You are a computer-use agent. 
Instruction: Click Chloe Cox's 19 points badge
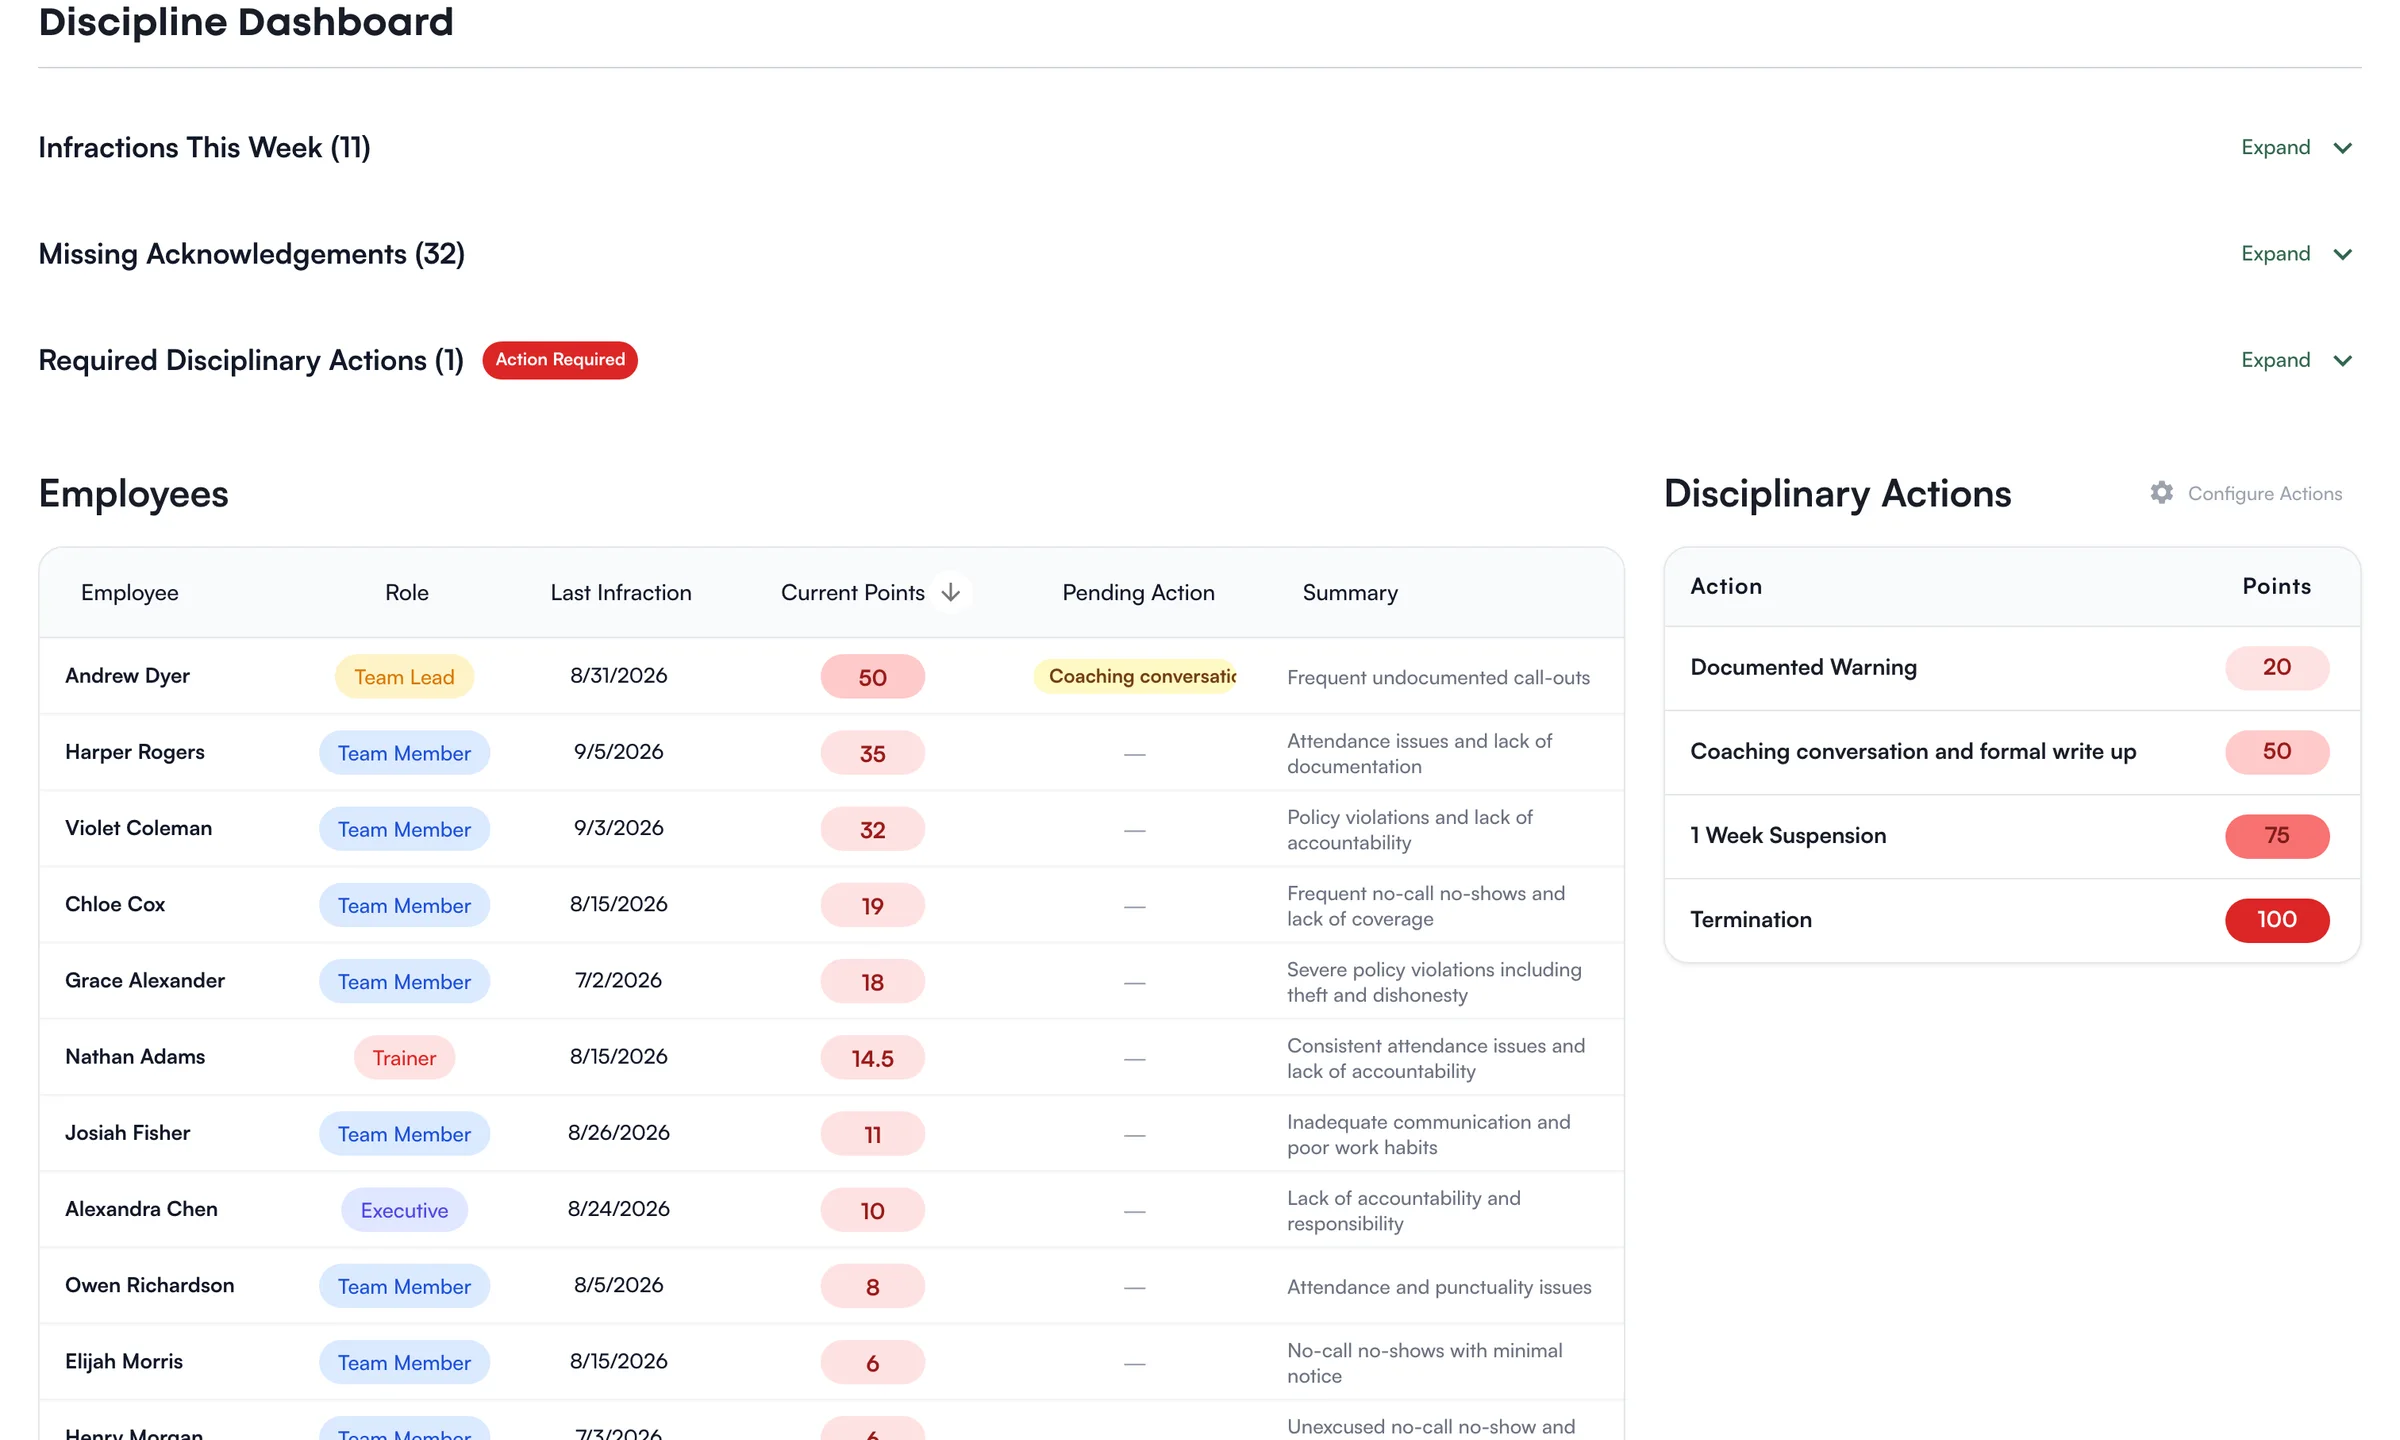[x=872, y=905]
